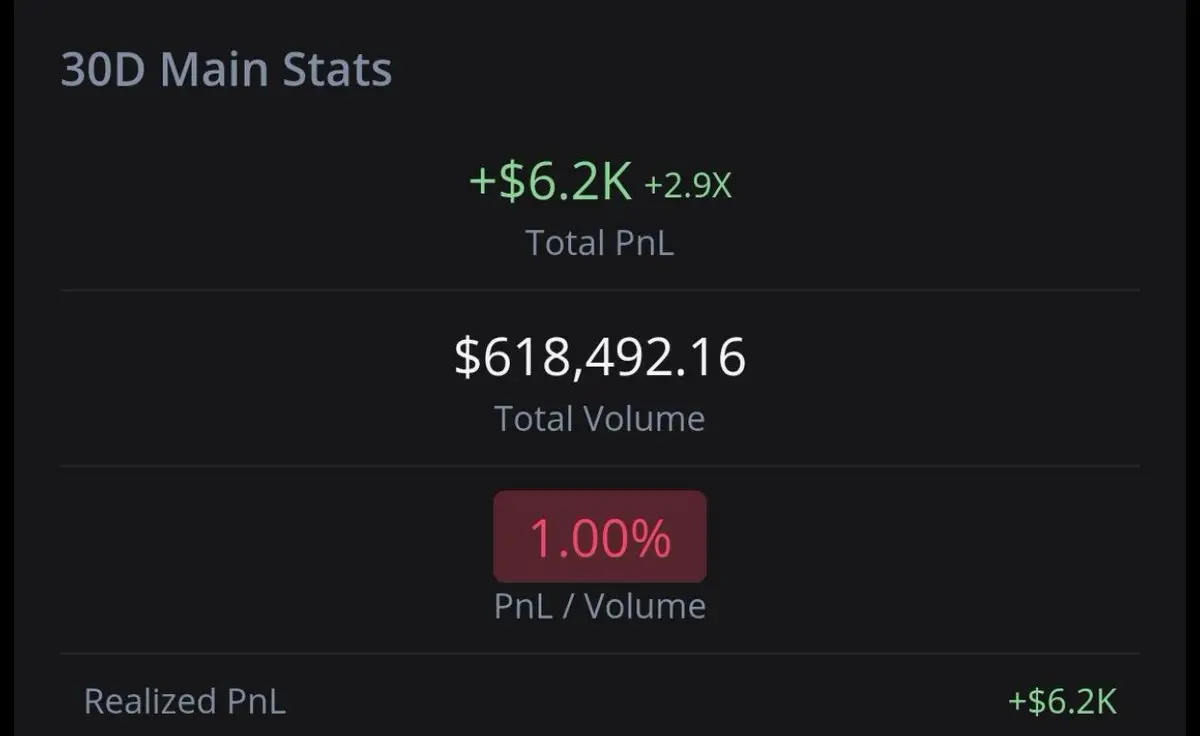1200x736 pixels.
Task: Click the dollar sign of $618,492.16
Action: pyautogui.click(x=468, y=358)
